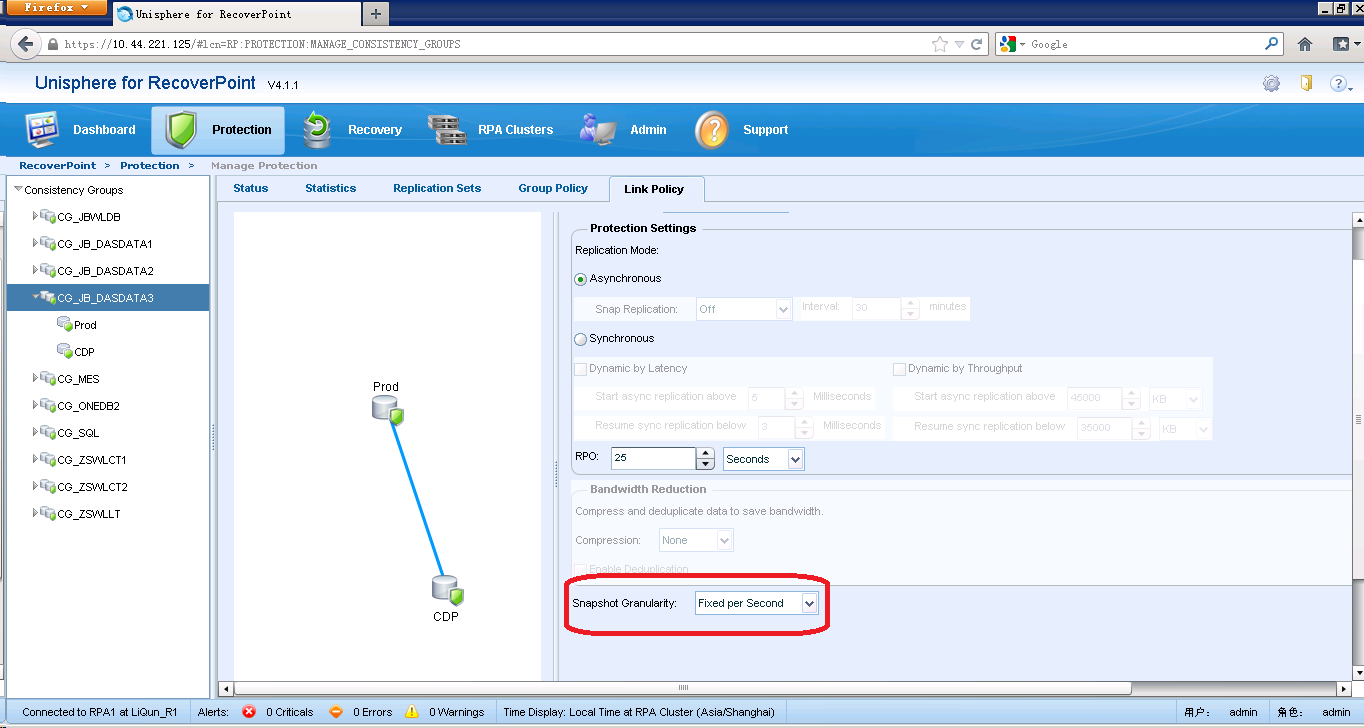Select the Asynchronous replication mode
This screenshot has width=1364, height=728.
[581, 279]
